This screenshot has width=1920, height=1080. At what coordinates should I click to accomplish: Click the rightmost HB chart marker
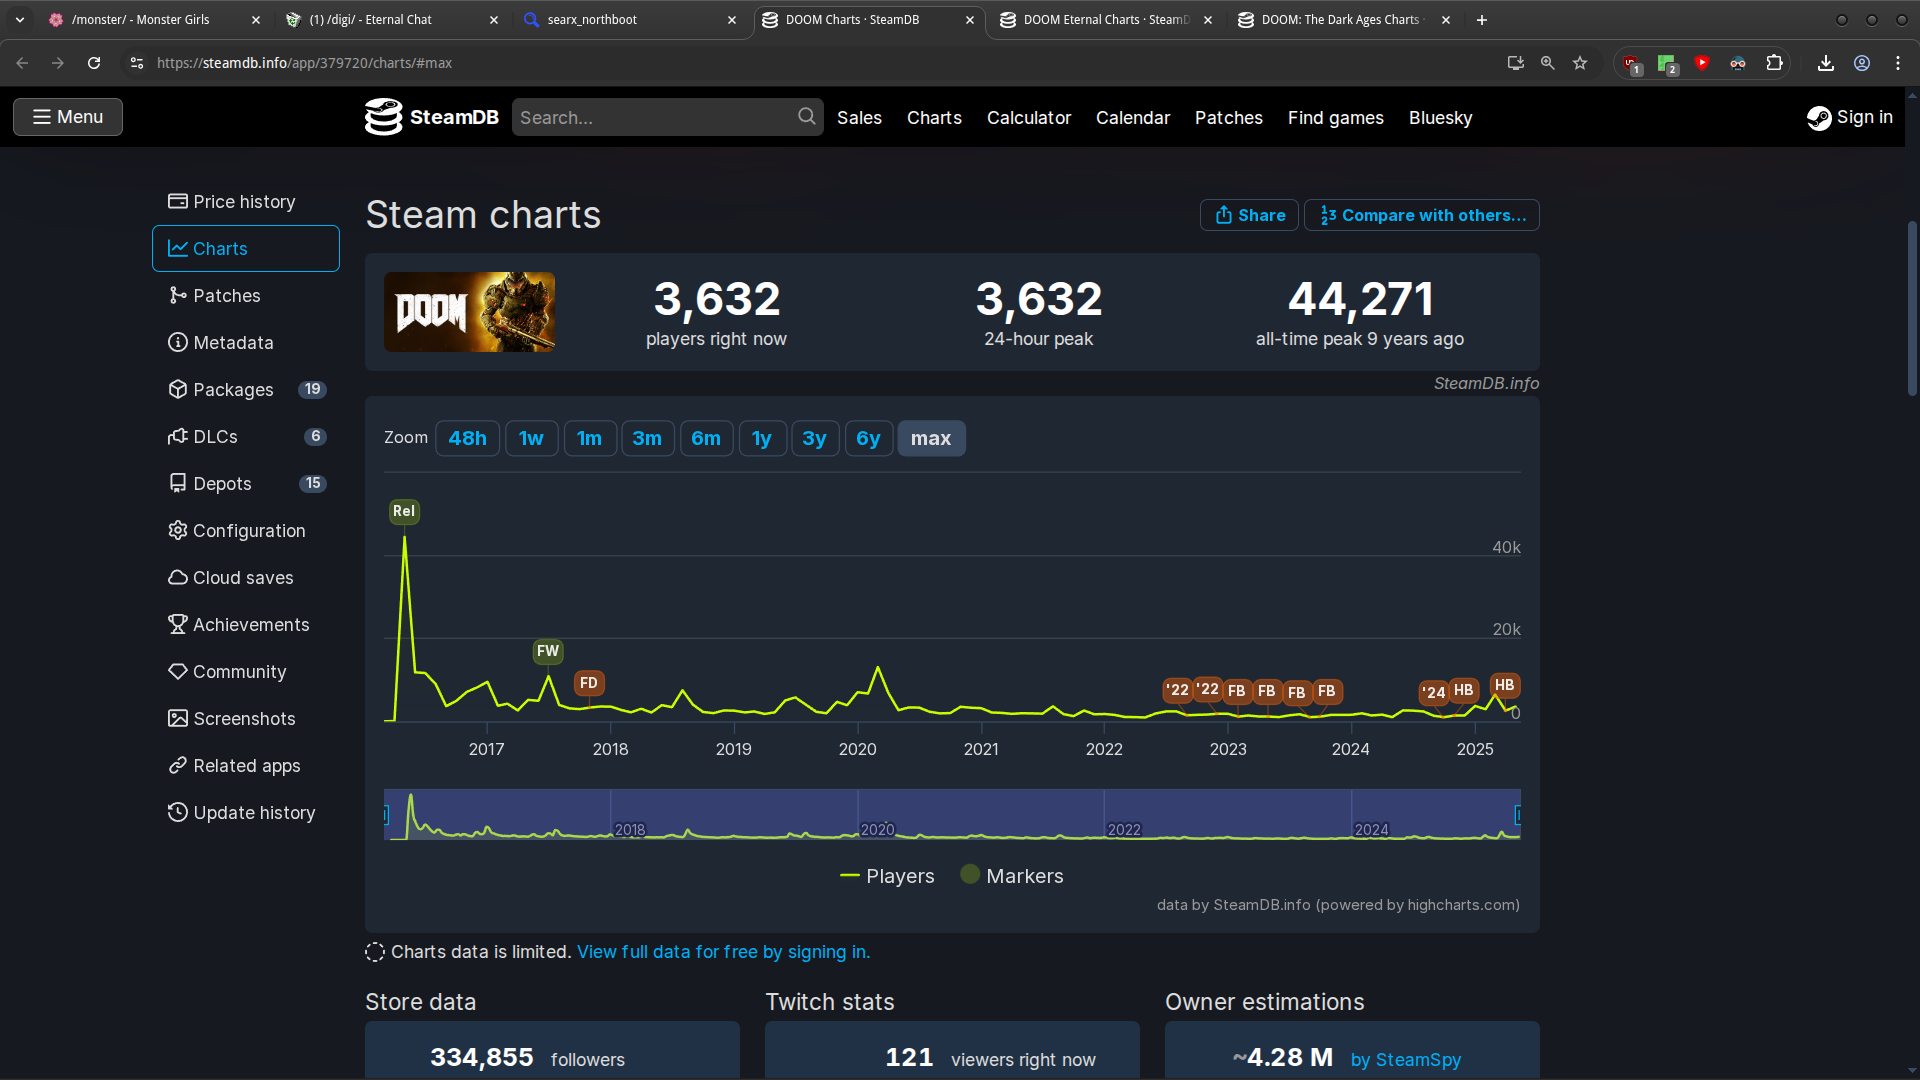1504,685
